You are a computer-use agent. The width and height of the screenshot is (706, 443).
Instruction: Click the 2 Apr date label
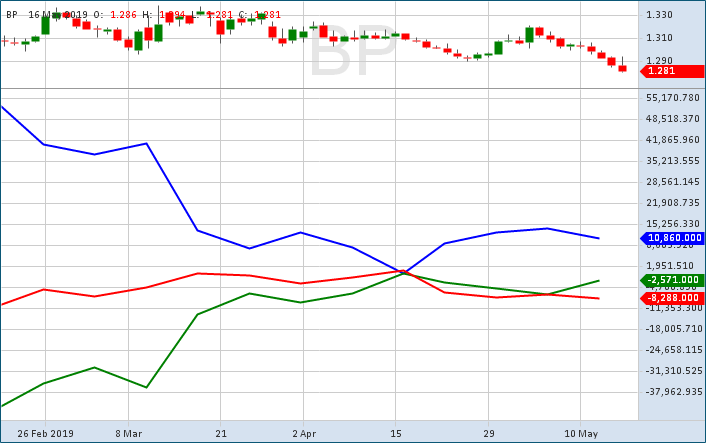(304, 434)
